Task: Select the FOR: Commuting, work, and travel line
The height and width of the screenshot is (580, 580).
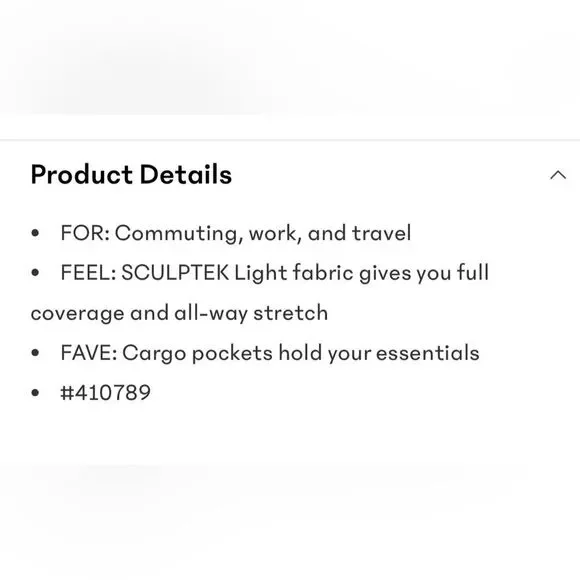Action: [236, 233]
